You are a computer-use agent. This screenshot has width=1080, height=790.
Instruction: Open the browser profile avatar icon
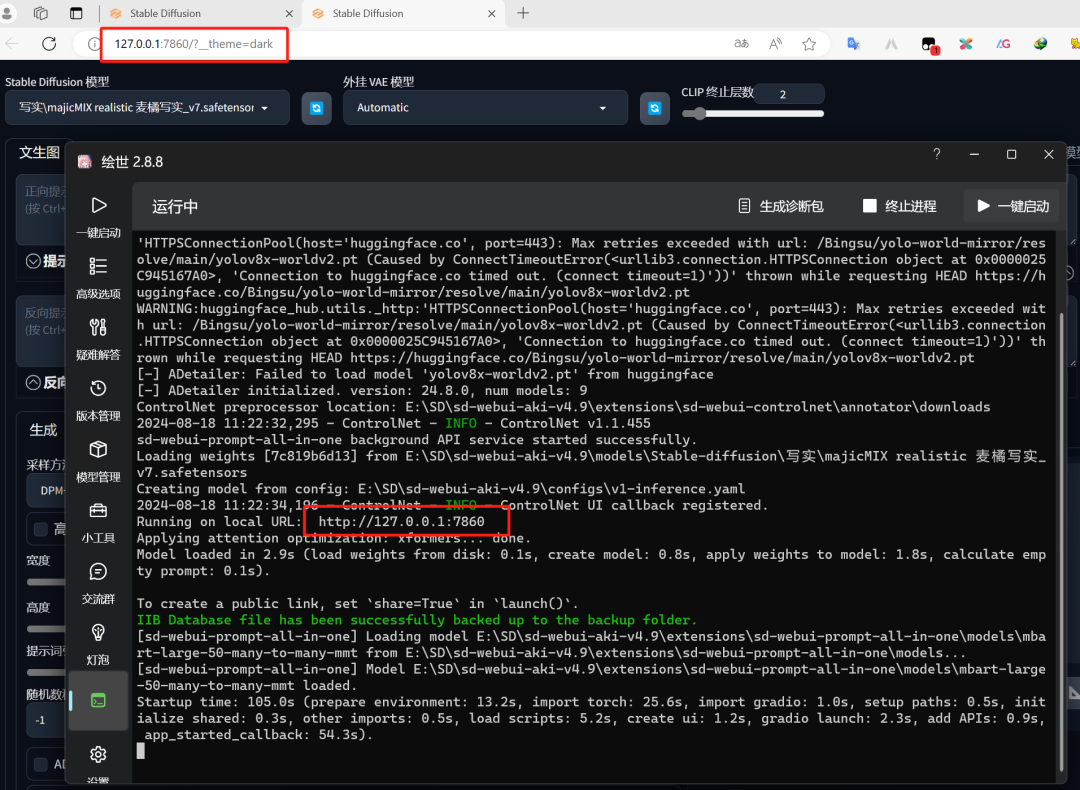click(x=8, y=13)
